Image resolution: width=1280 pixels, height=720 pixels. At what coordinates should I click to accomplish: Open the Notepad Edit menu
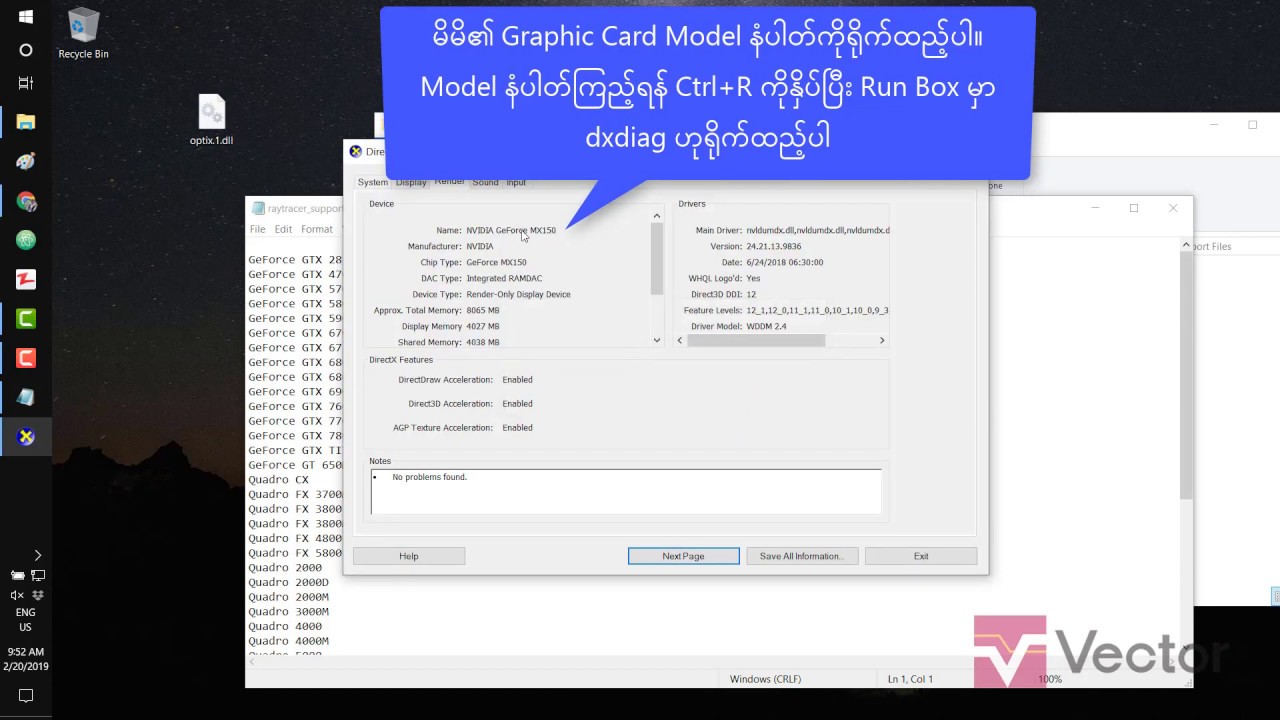(x=284, y=229)
